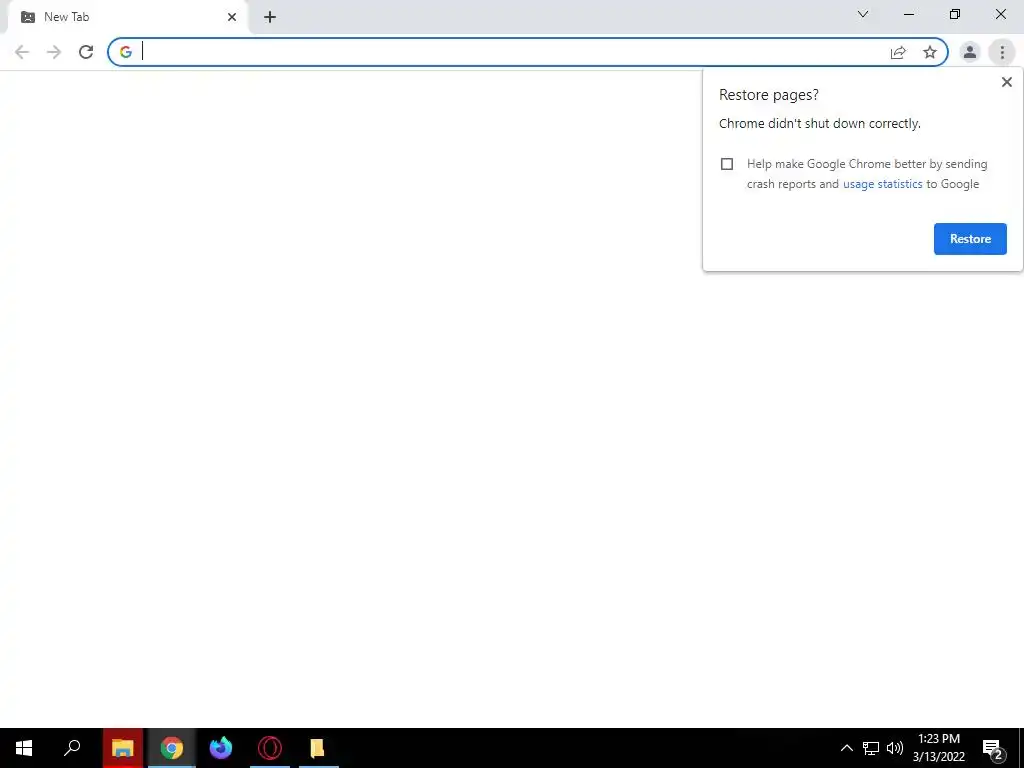Reload the page
Viewport: 1024px width, 768px height.
pos(86,52)
